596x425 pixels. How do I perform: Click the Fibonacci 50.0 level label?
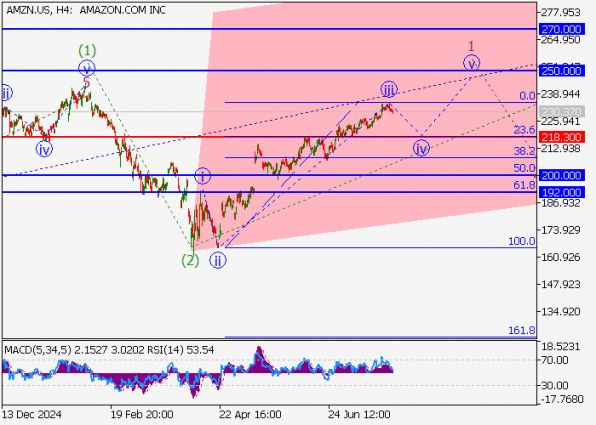(x=525, y=168)
